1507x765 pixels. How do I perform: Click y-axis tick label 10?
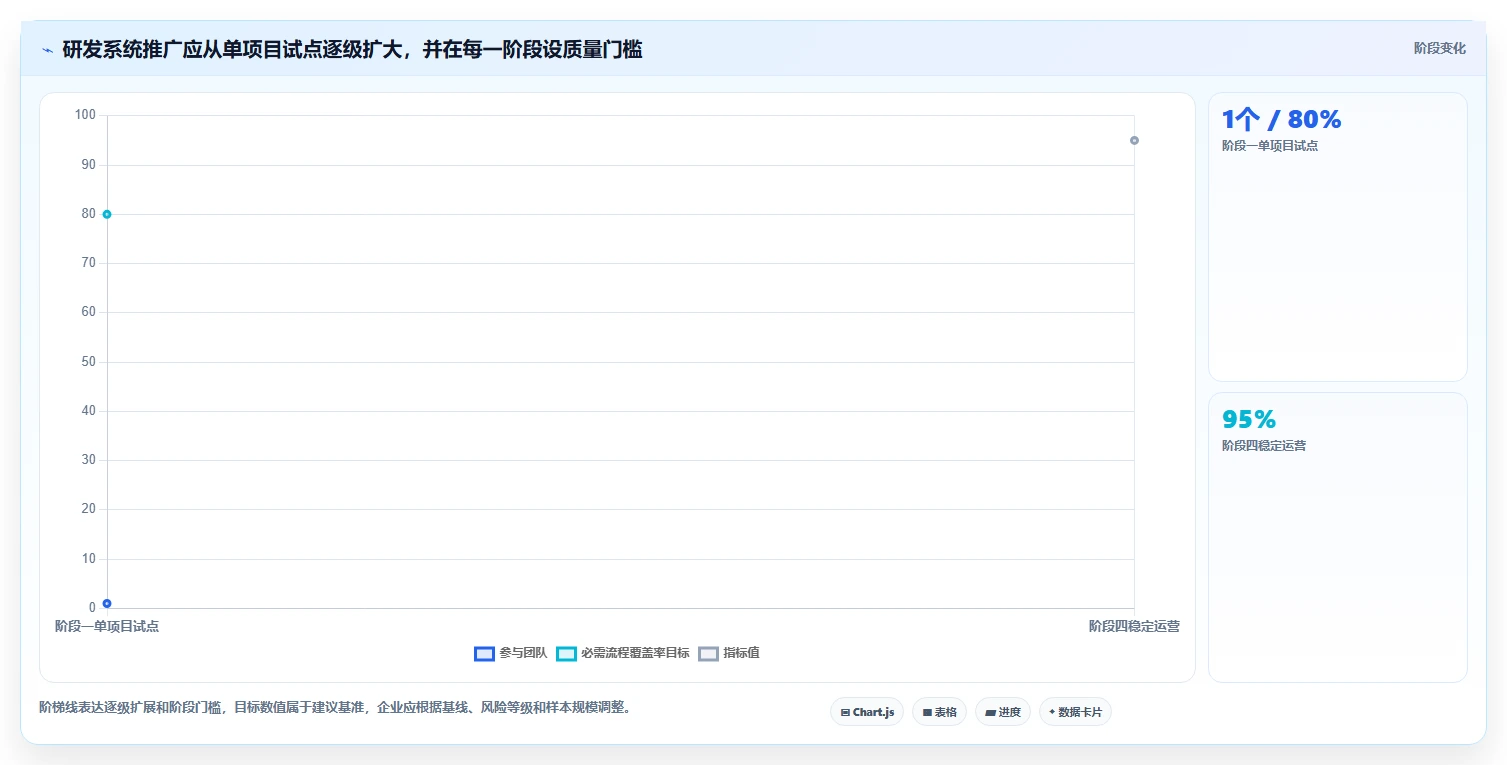[x=89, y=559]
